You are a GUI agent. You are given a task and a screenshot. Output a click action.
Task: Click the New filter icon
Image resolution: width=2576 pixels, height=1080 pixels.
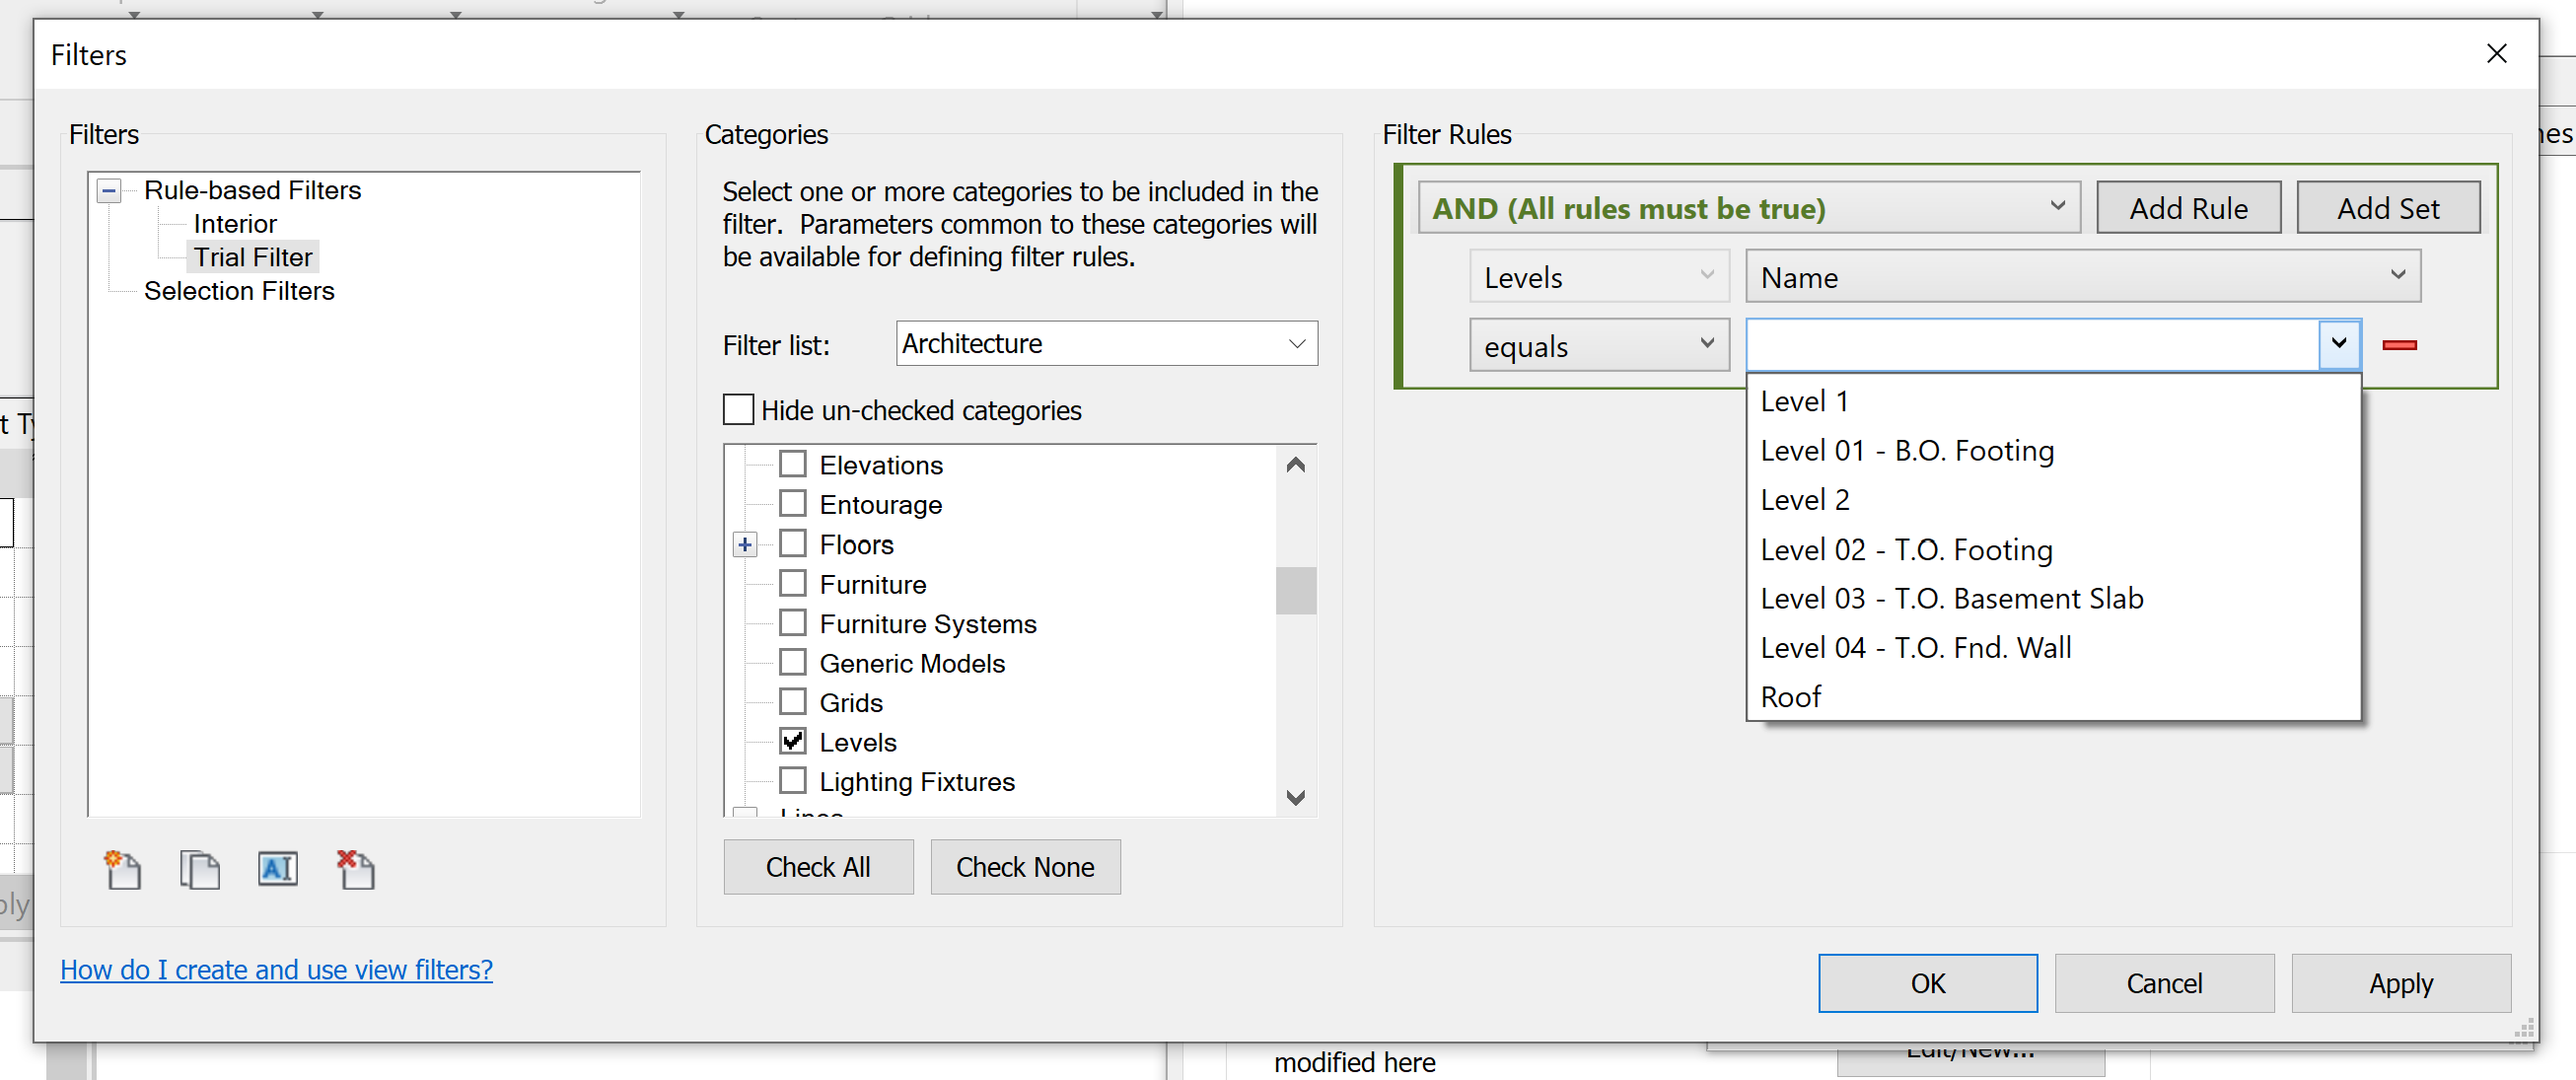[x=123, y=869]
